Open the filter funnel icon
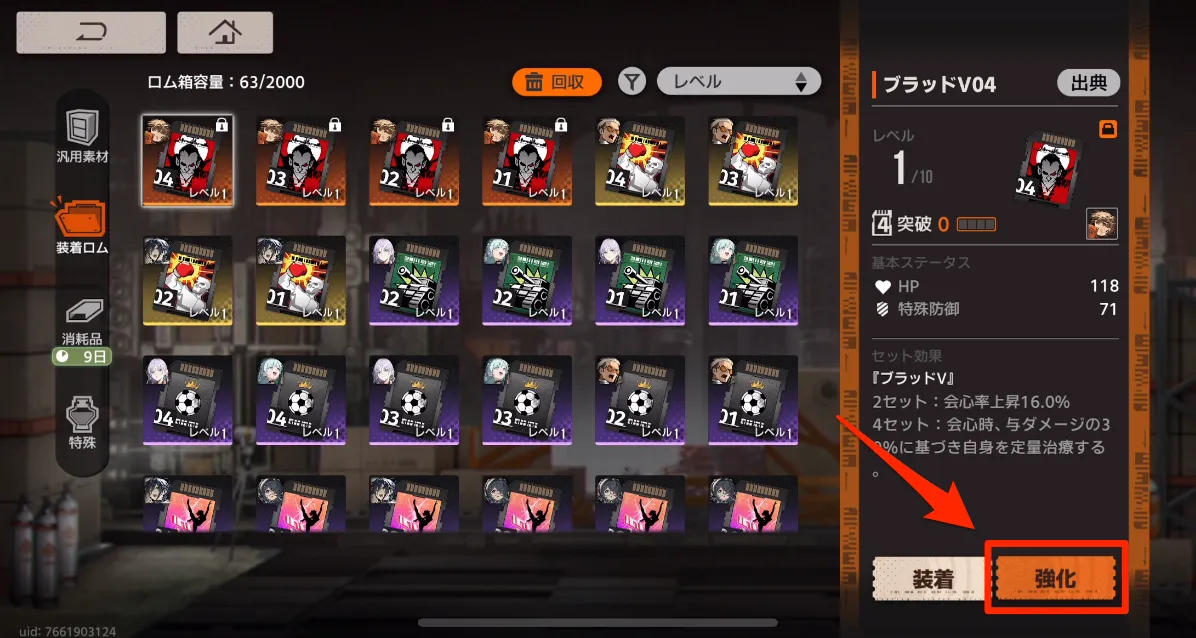This screenshot has height=638, width=1196. (x=632, y=82)
